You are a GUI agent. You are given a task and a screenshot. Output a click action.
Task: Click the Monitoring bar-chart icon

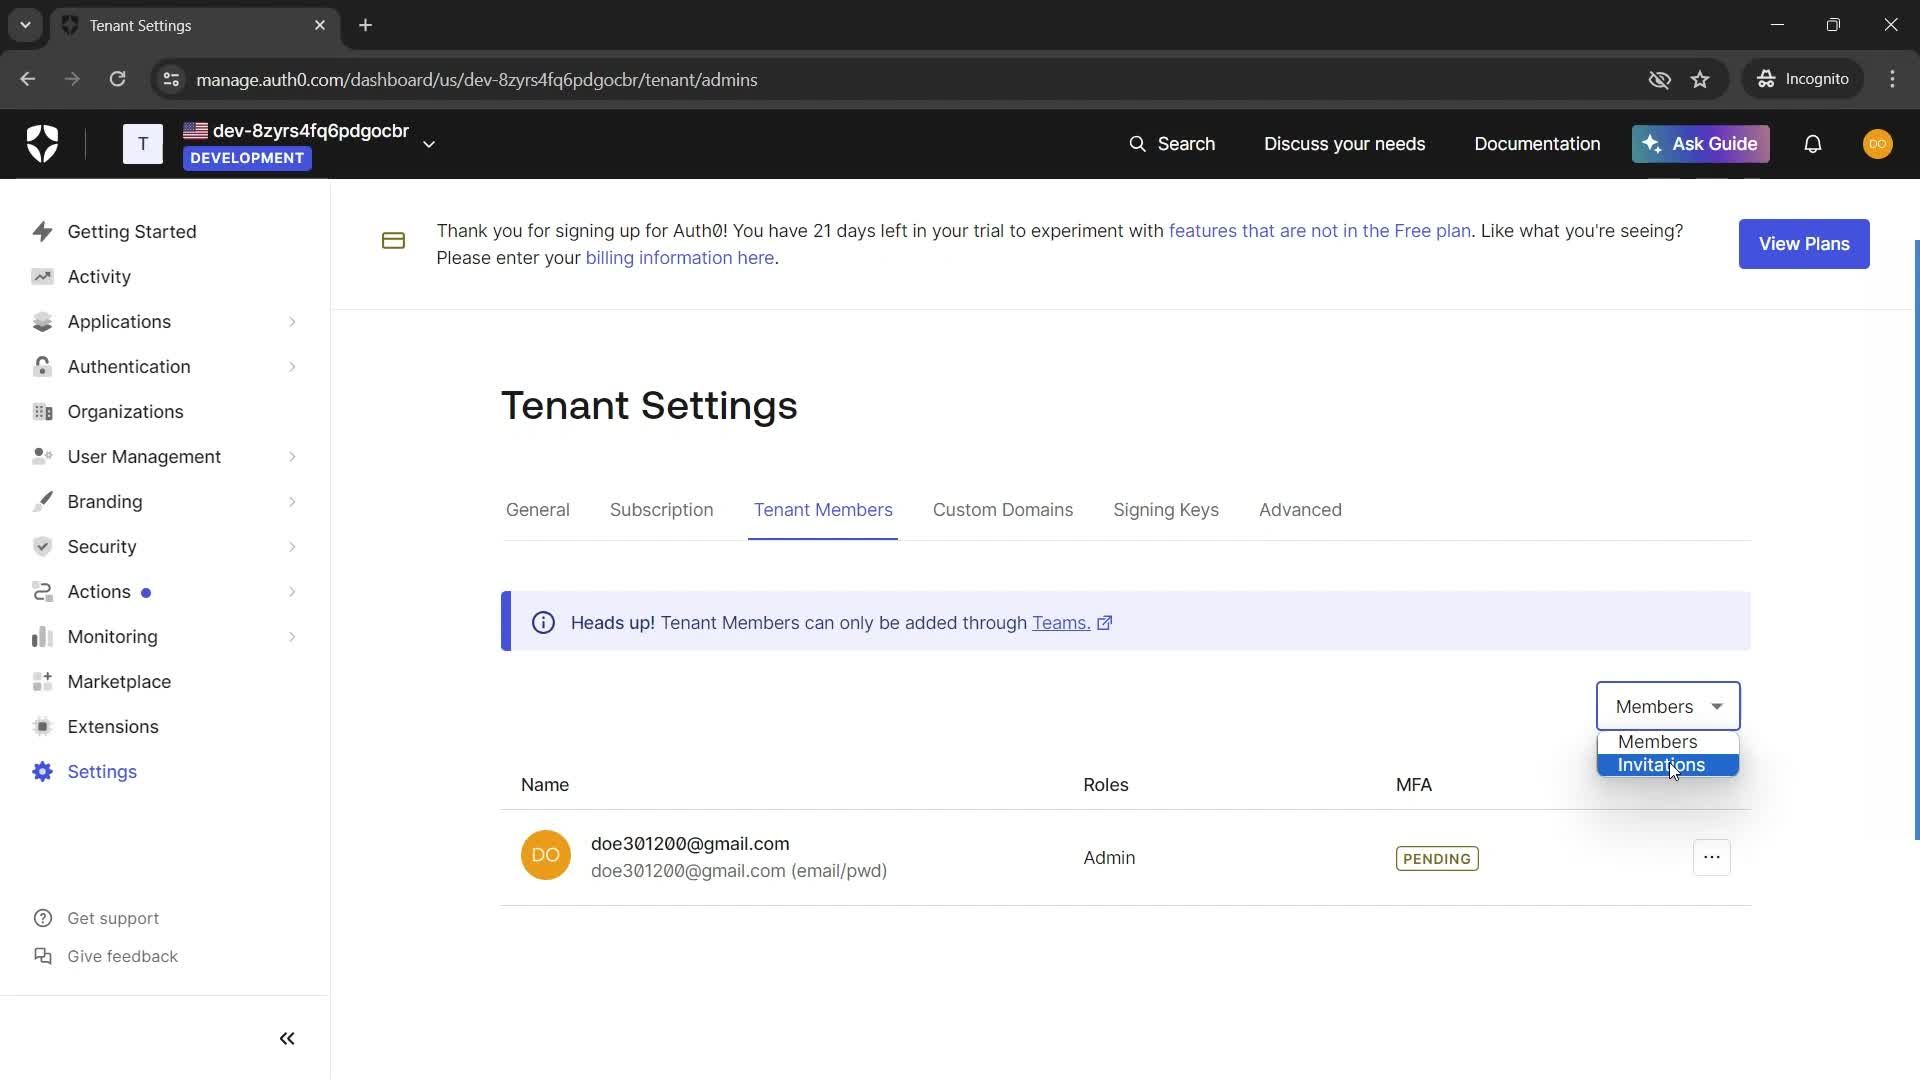click(x=42, y=637)
